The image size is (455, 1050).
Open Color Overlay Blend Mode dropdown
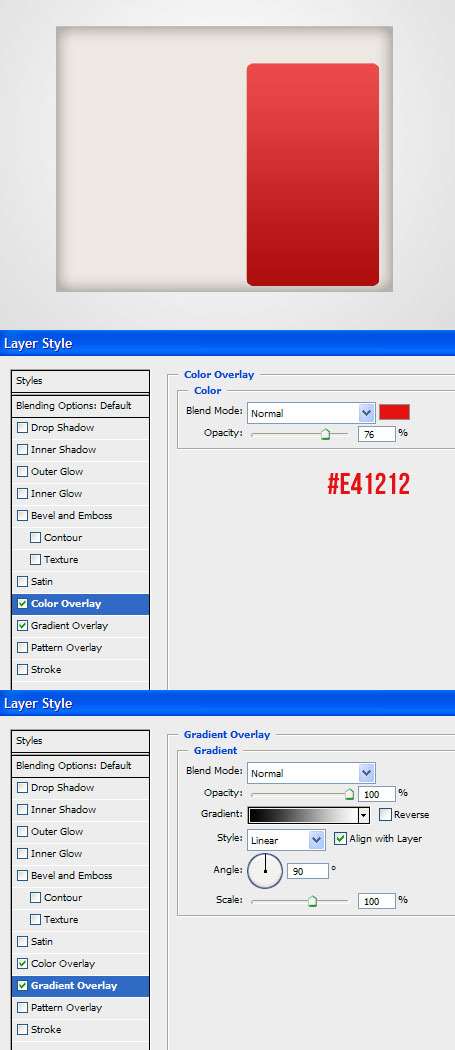pos(310,413)
